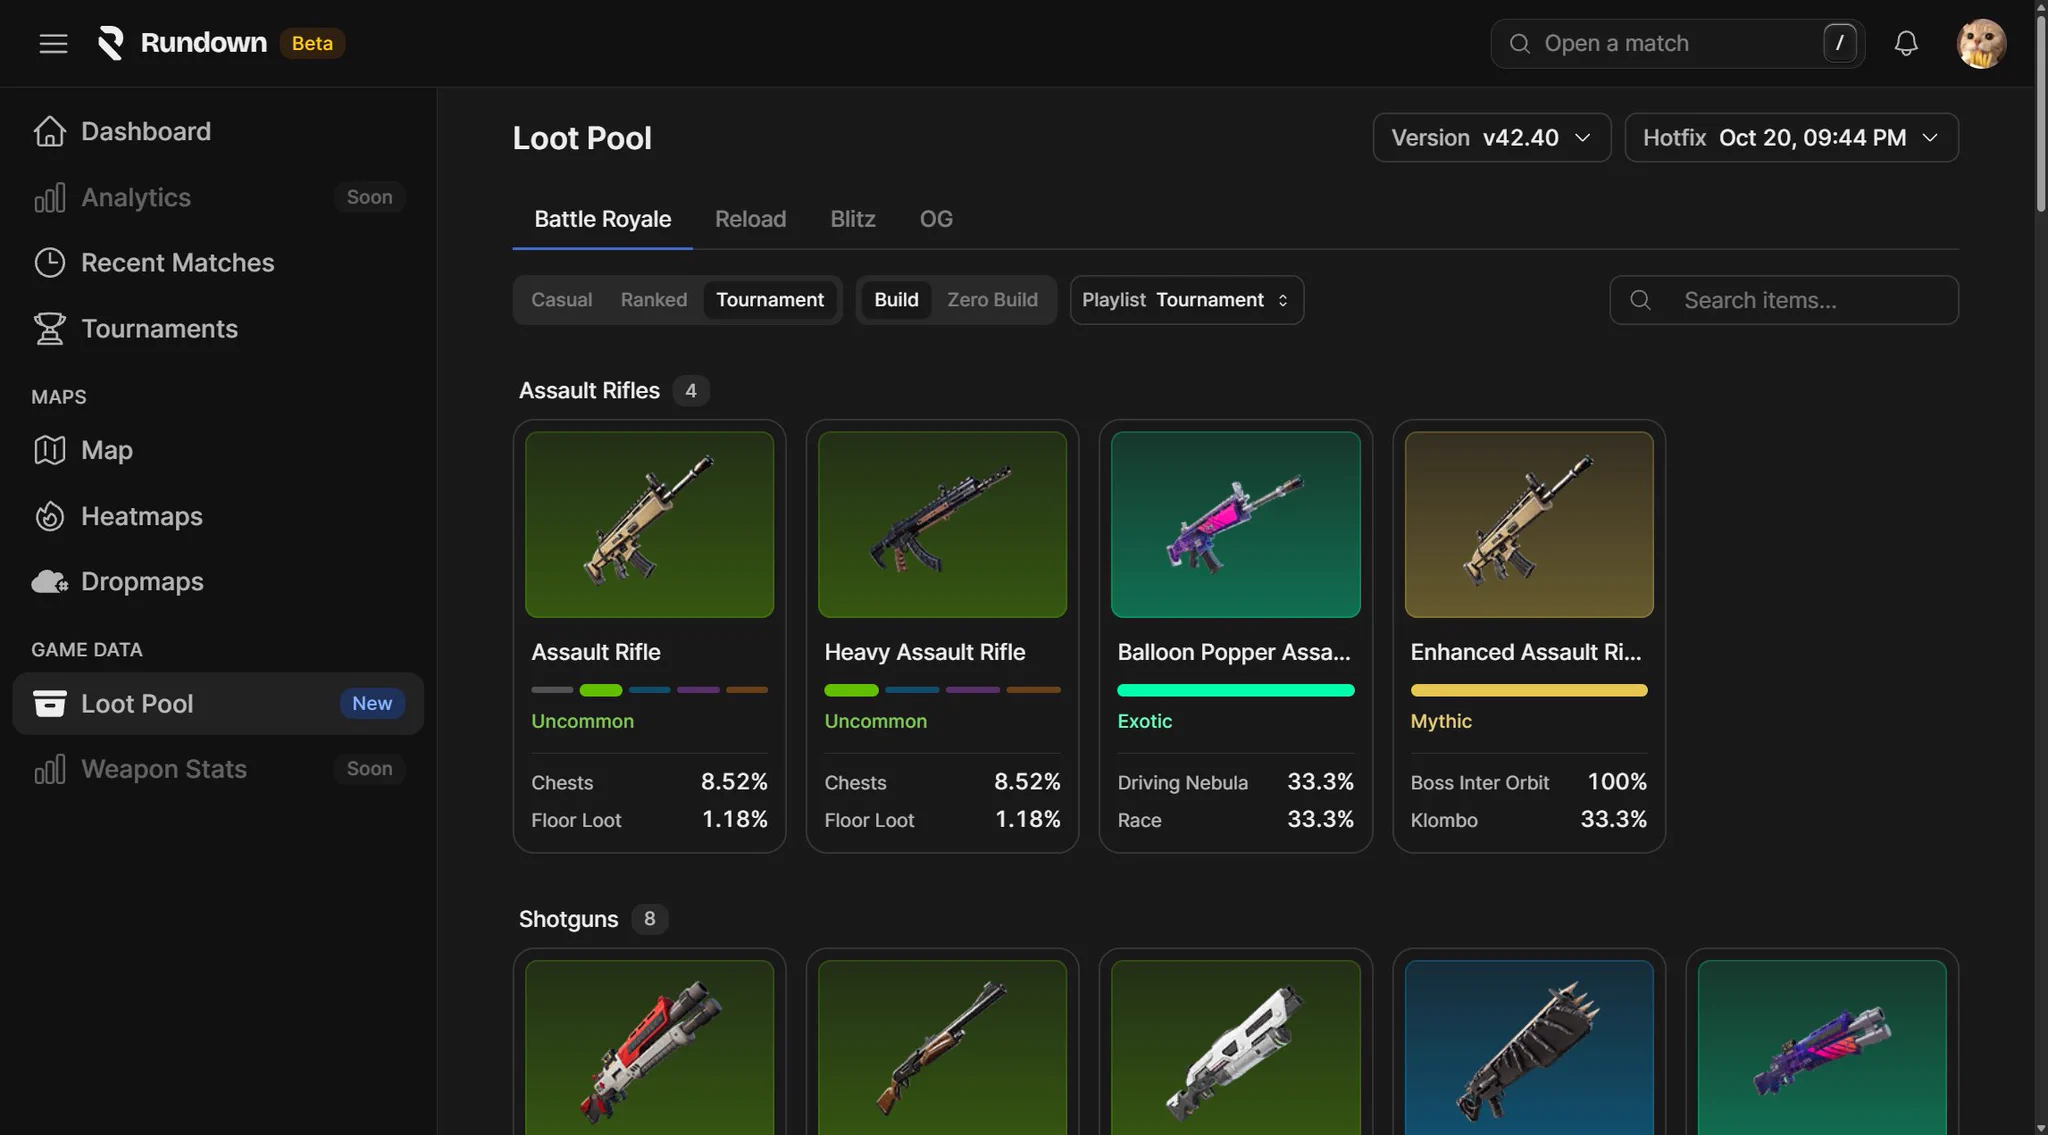Open notifications bell
Screen dimensions: 2048x1135
click(x=1906, y=43)
